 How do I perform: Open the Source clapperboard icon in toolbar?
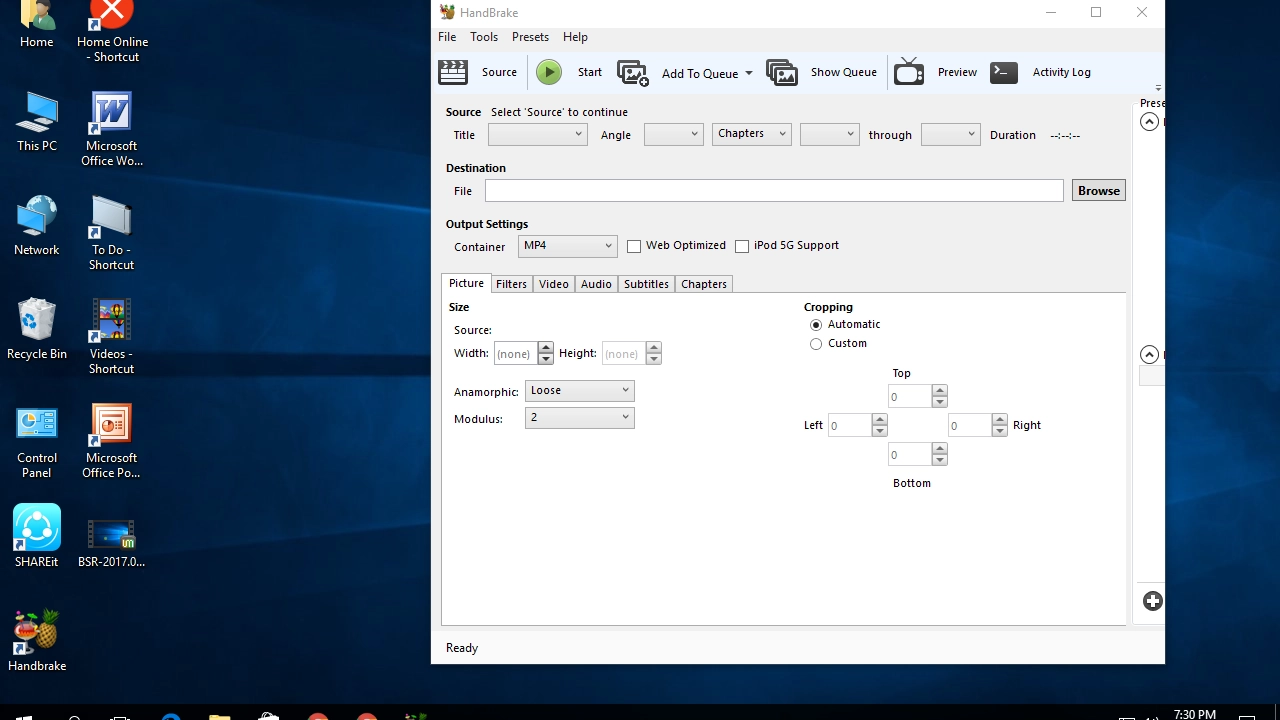point(453,72)
